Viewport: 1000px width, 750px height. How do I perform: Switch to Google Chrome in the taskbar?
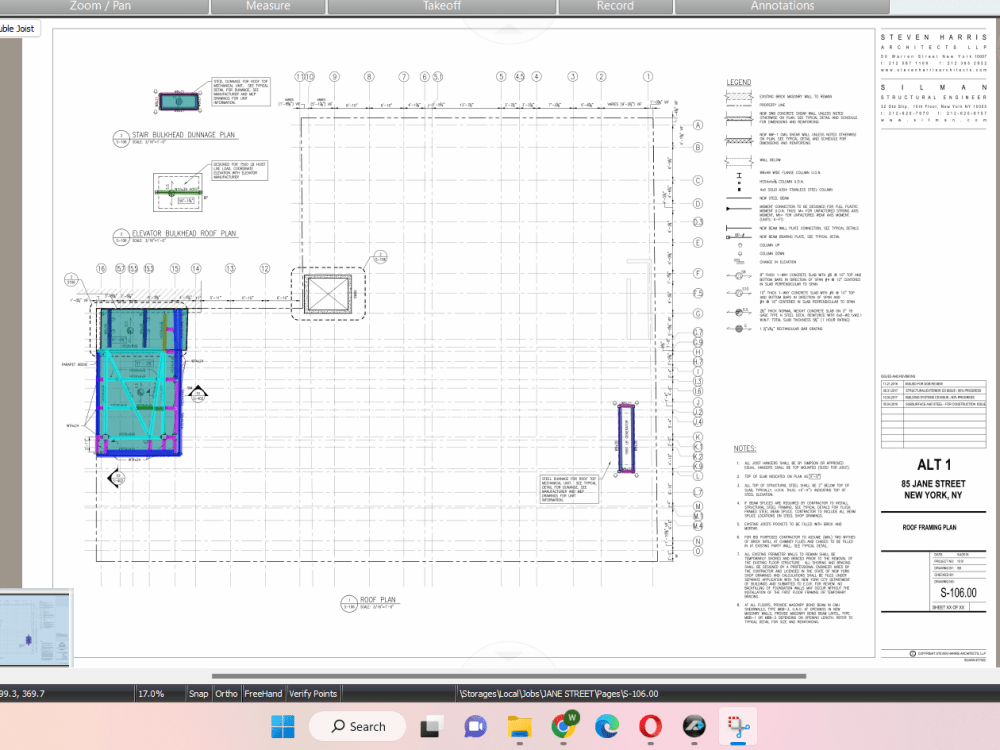tap(563, 726)
